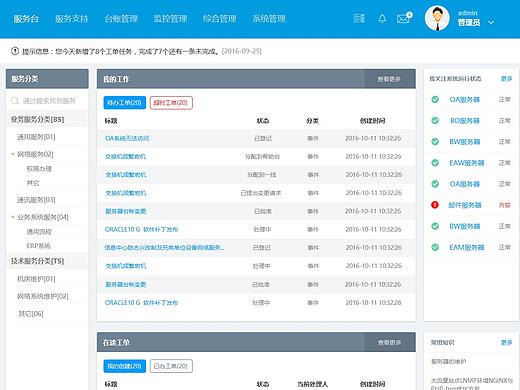This screenshot has width=520, height=390.
Task: Select 通讯服务[03] in the tree
Action: (36, 200)
